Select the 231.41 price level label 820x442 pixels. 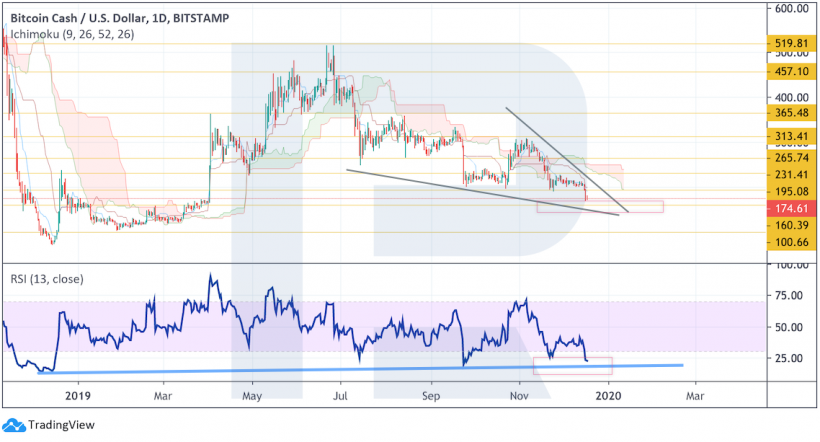[x=791, y=175]
